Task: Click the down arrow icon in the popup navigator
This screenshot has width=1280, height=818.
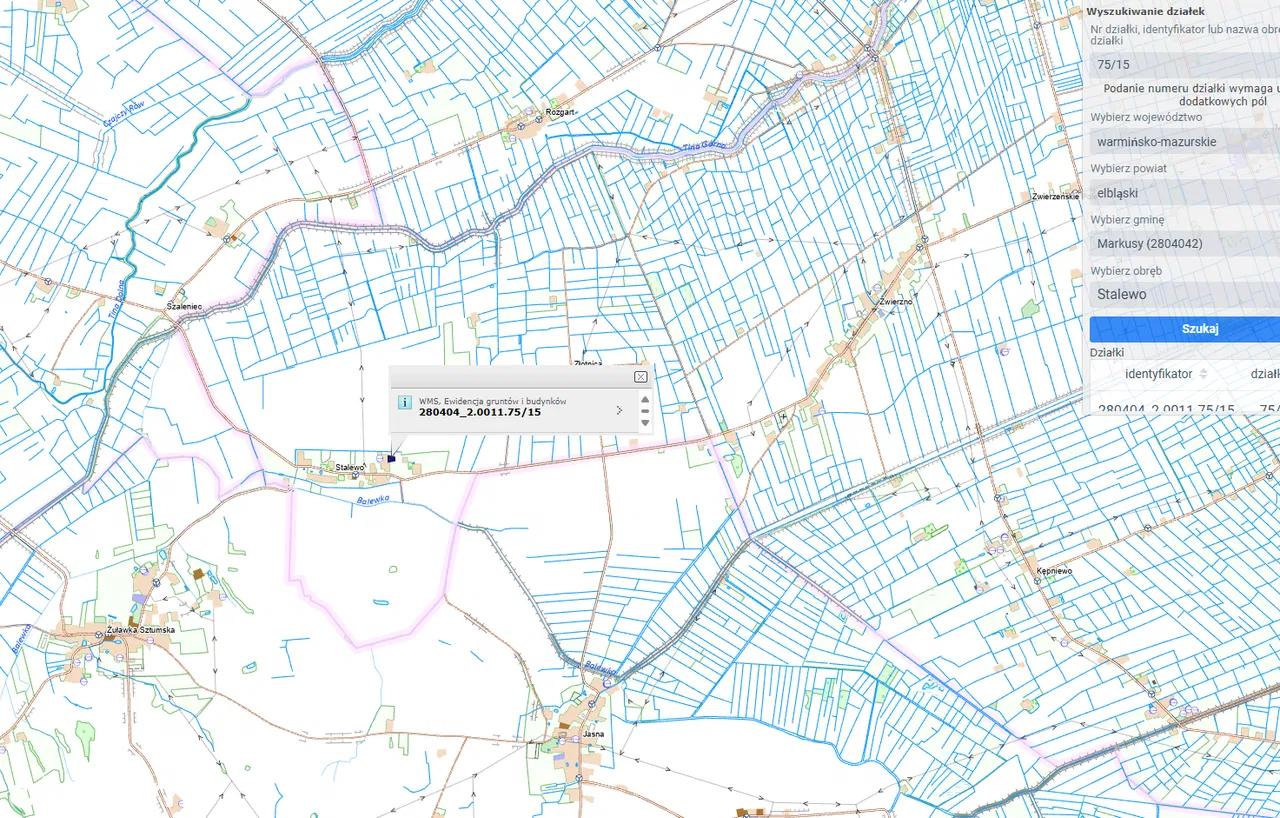Action: 645,423
